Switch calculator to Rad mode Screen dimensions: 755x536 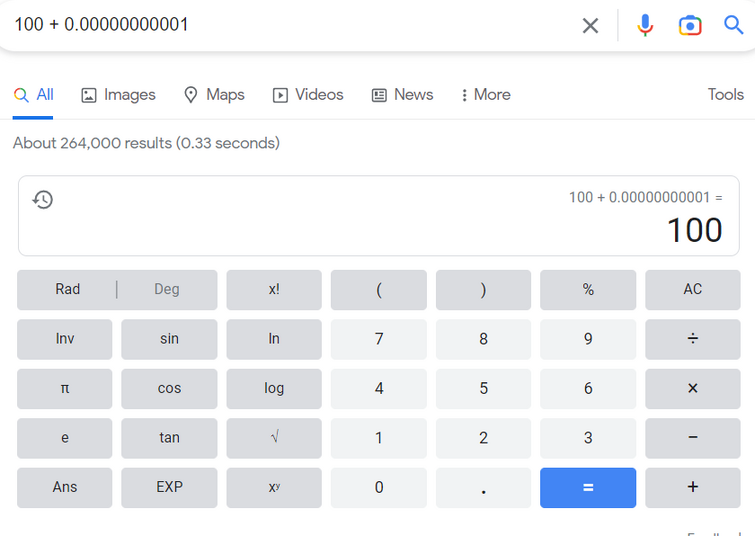pos(67,289)
